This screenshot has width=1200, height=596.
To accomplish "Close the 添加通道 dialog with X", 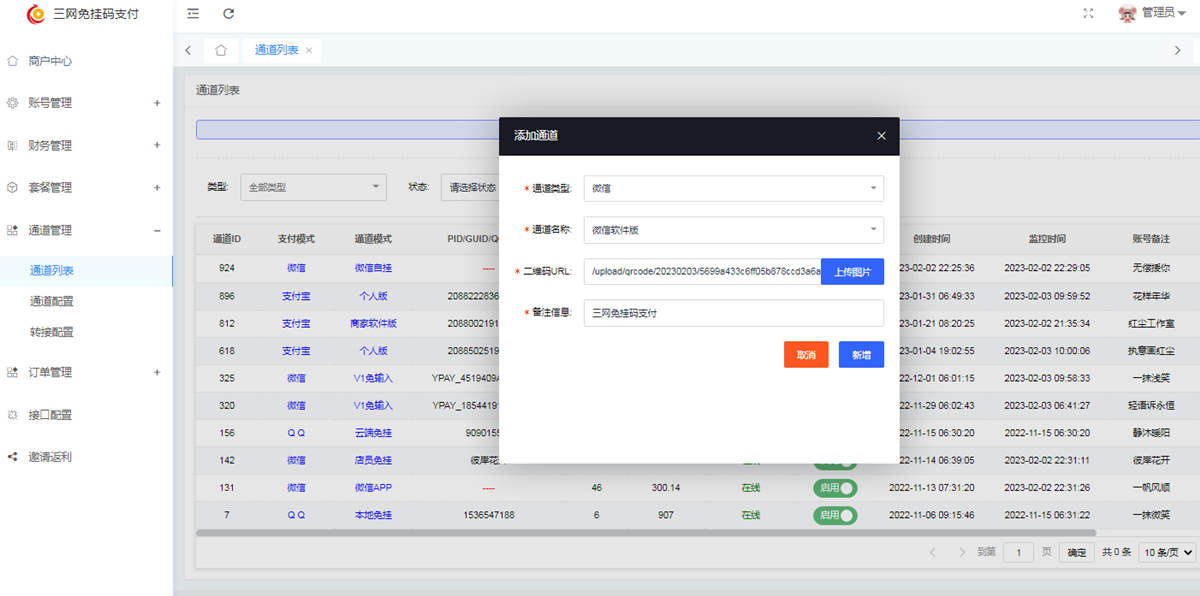I will pos(881,136).
